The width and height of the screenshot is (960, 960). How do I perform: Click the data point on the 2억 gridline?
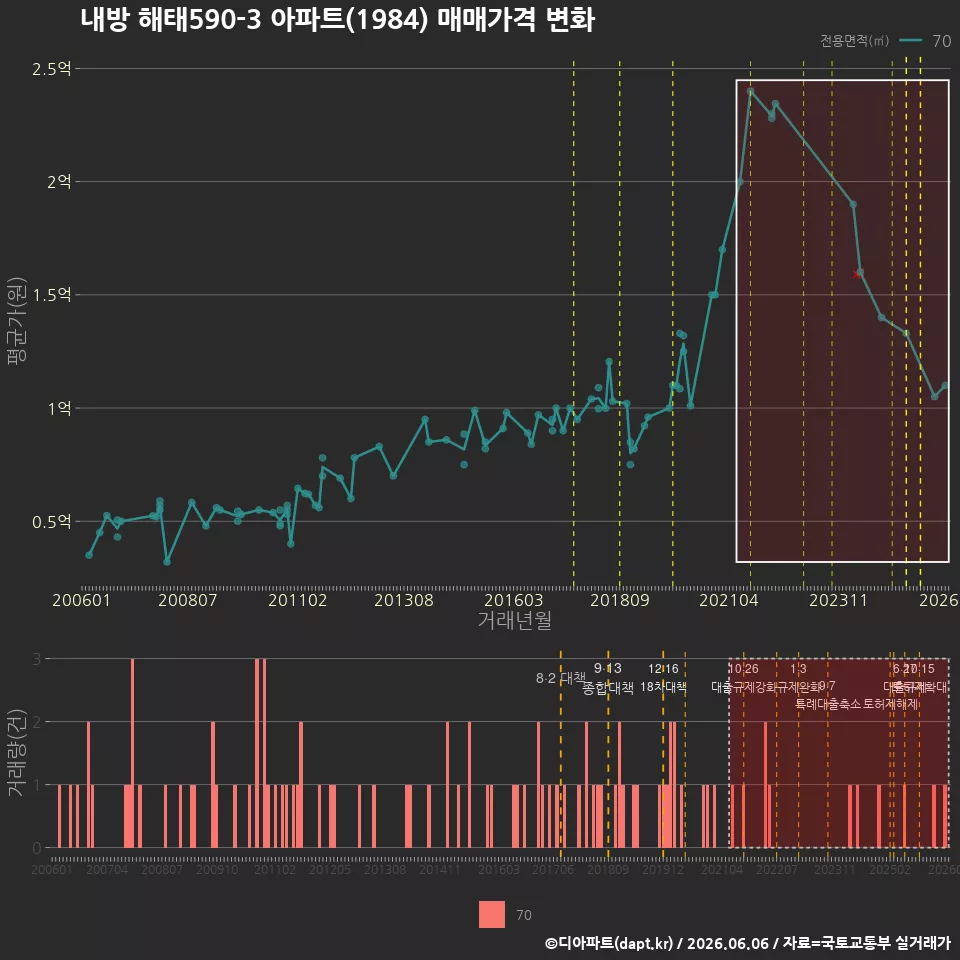[x=740, y=182]
